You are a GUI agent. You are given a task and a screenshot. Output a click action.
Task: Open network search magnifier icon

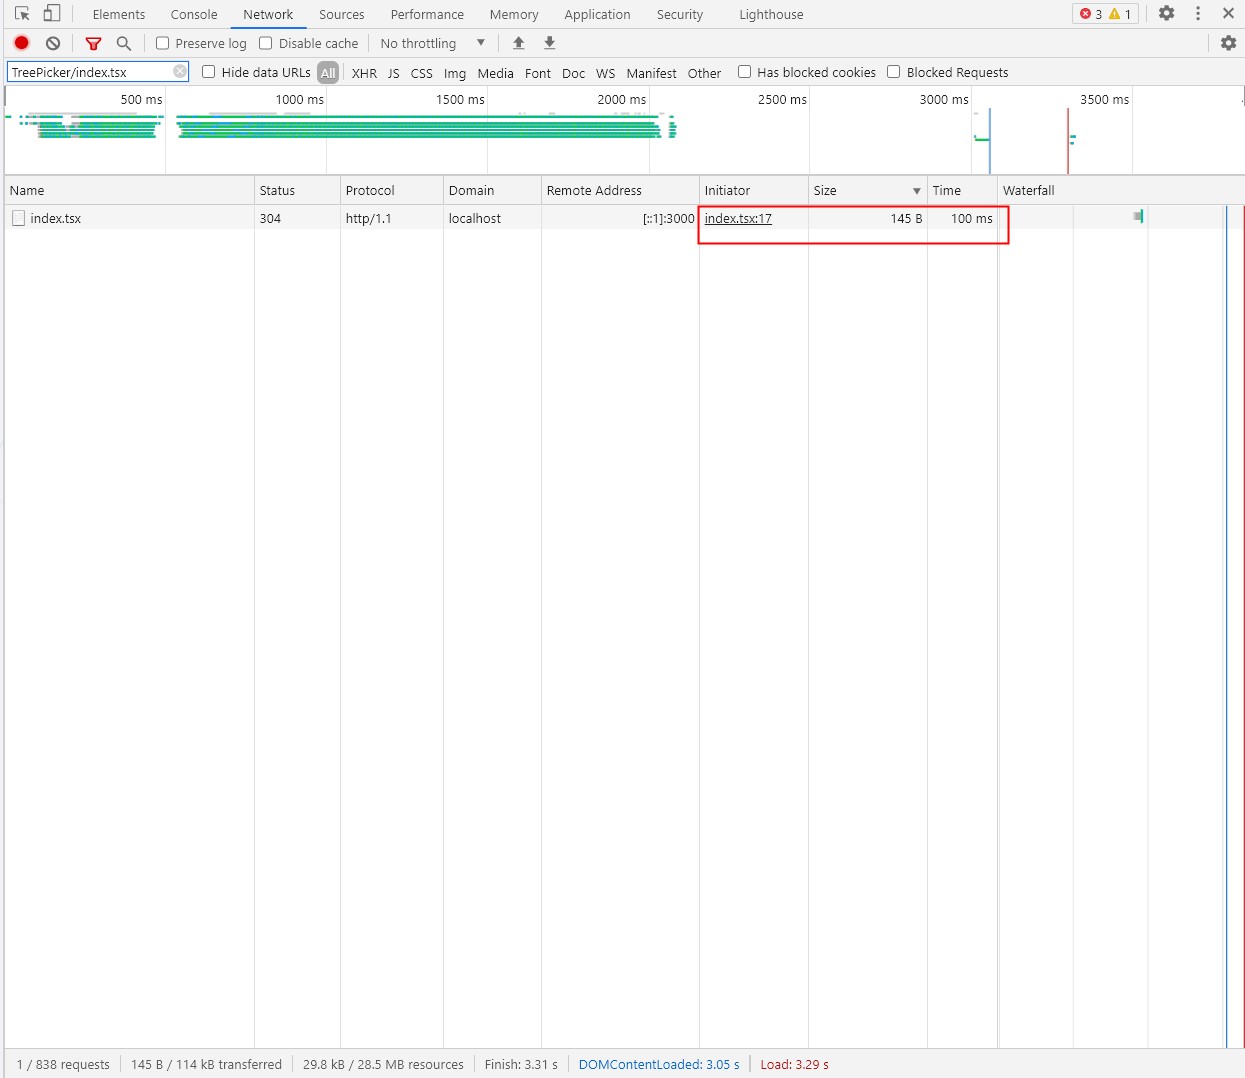tap(124, 43)
